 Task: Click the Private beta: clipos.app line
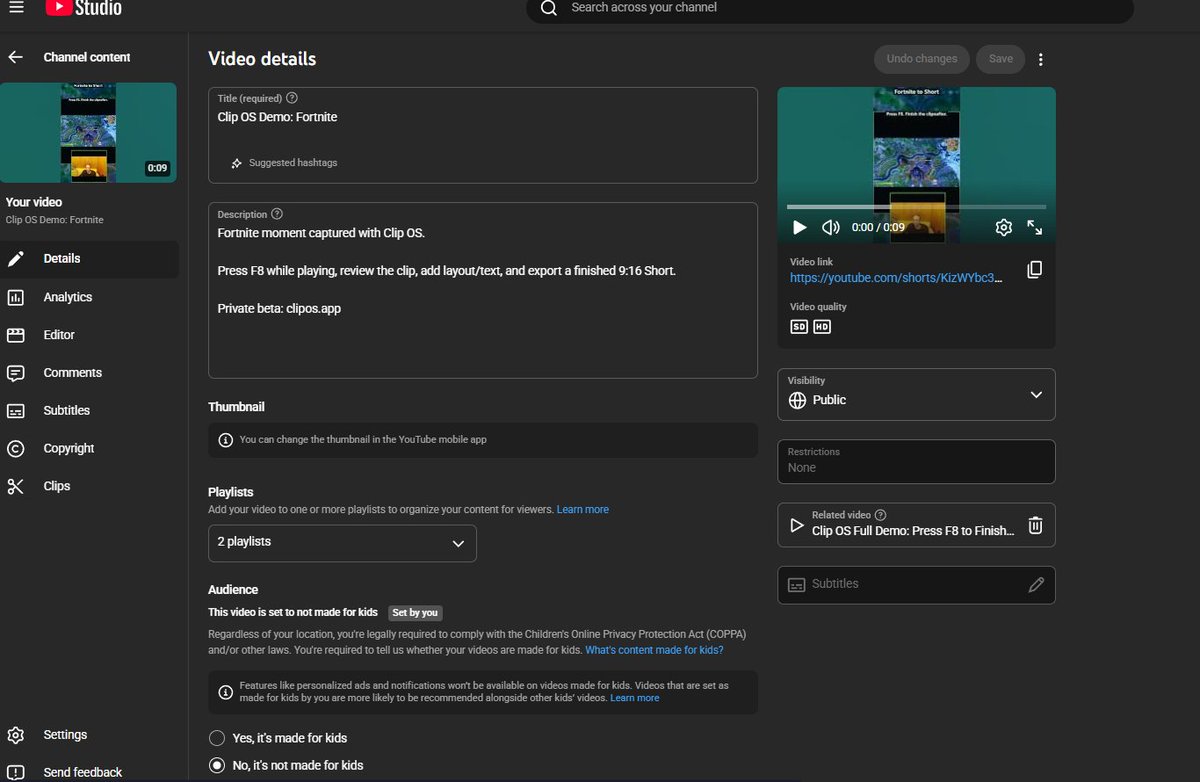click(279, 309)
